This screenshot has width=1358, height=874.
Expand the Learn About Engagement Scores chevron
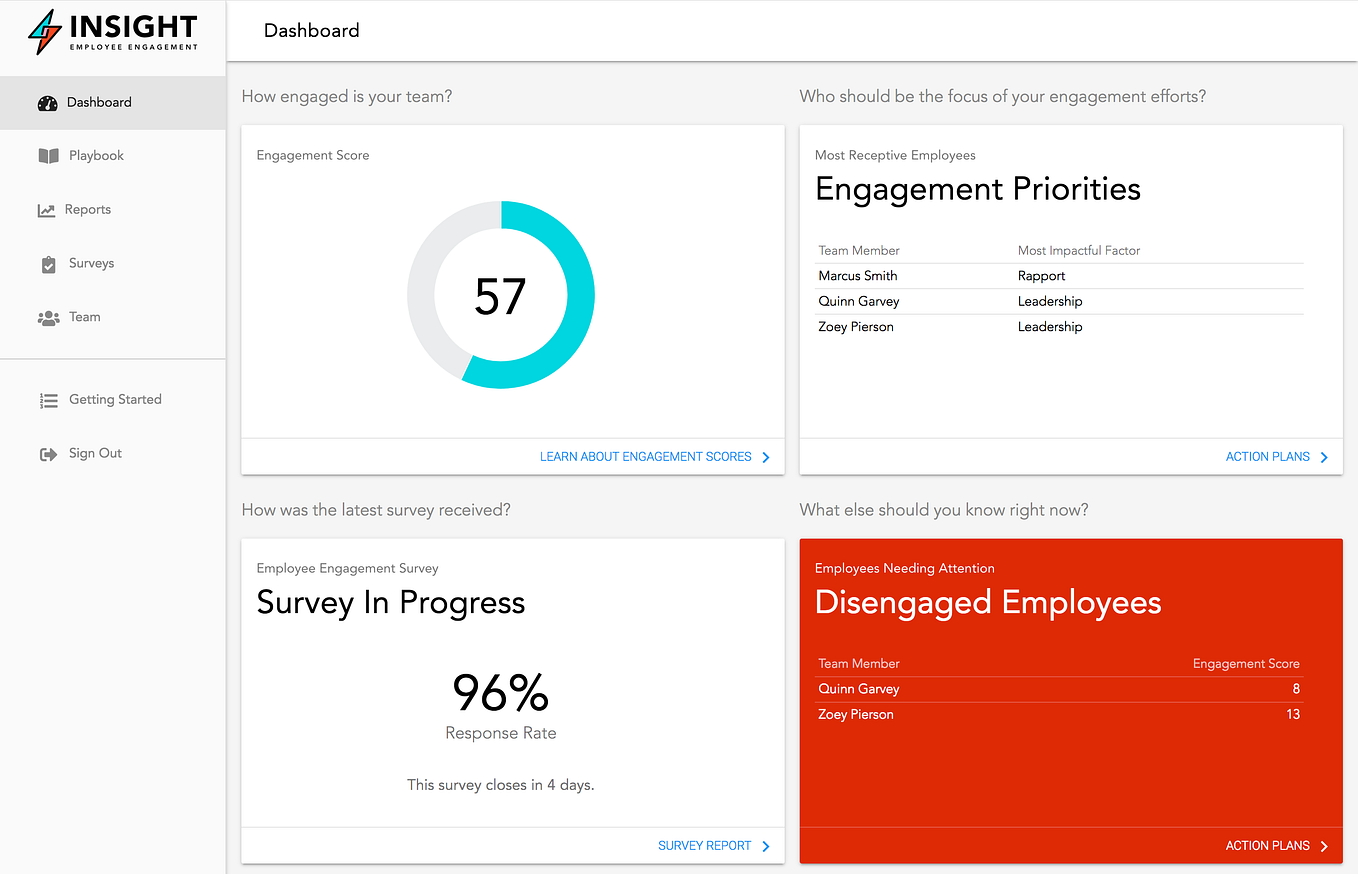pyautogui.click(x=766, y=457)
